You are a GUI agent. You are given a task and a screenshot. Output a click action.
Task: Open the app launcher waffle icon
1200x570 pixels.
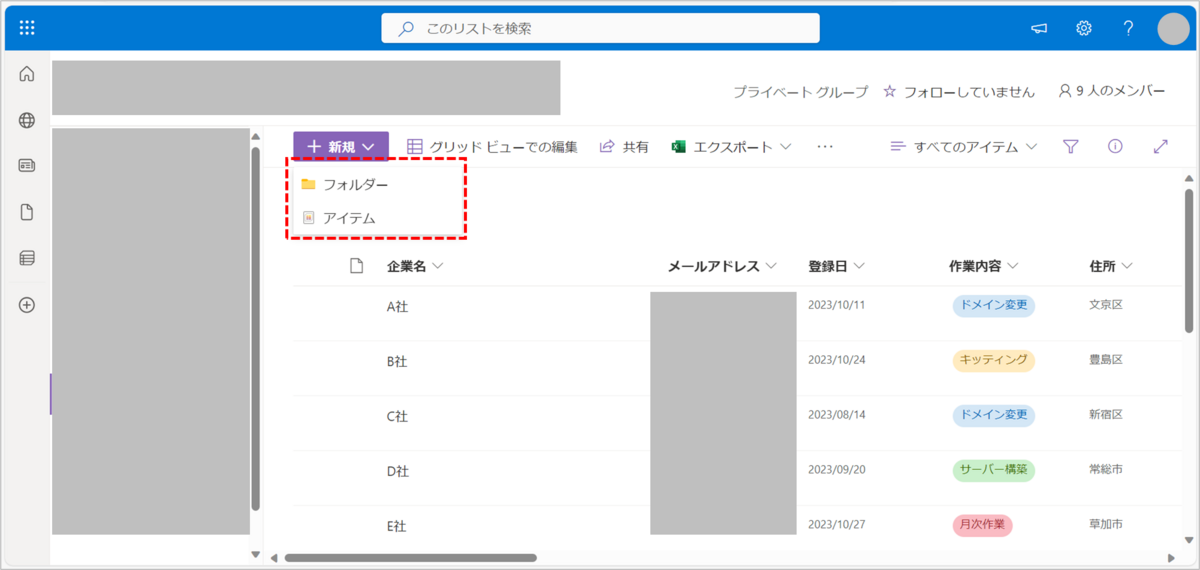coord(27,28)
